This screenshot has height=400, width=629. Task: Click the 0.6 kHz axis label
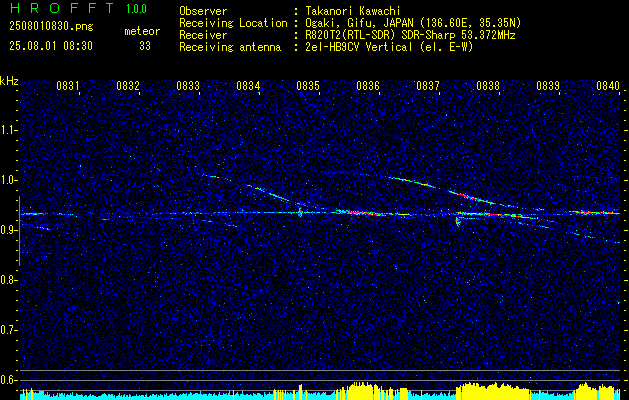[8, 380]
